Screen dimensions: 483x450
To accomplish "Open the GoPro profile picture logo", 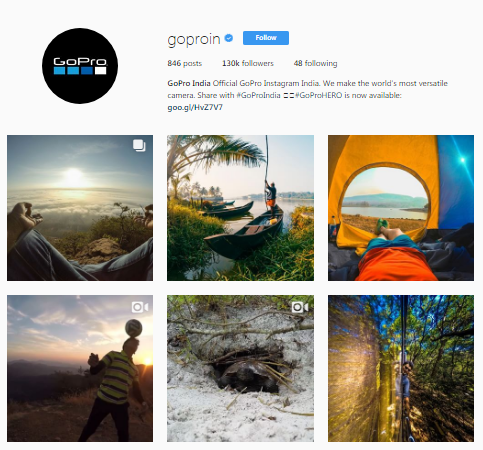I will tap(80, 66).
